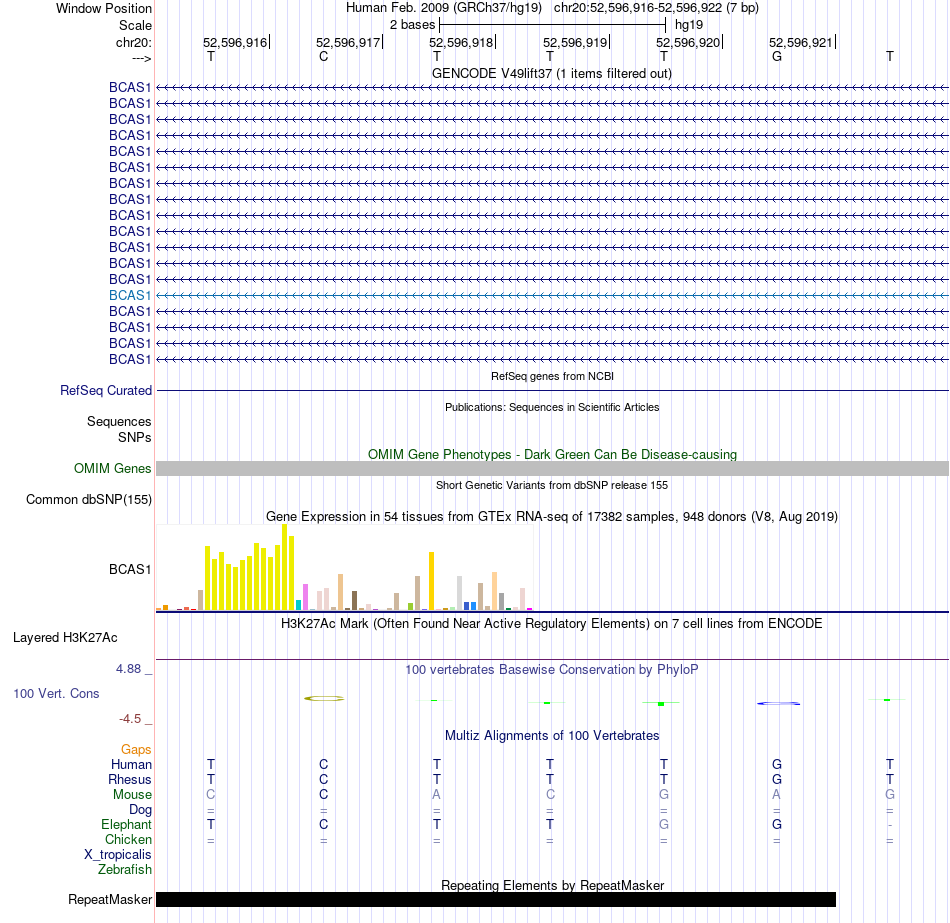950x923 pixels.
Task: Click the Mouse alignment base A under 52,596,918
Action: click(x=436, y=795)
